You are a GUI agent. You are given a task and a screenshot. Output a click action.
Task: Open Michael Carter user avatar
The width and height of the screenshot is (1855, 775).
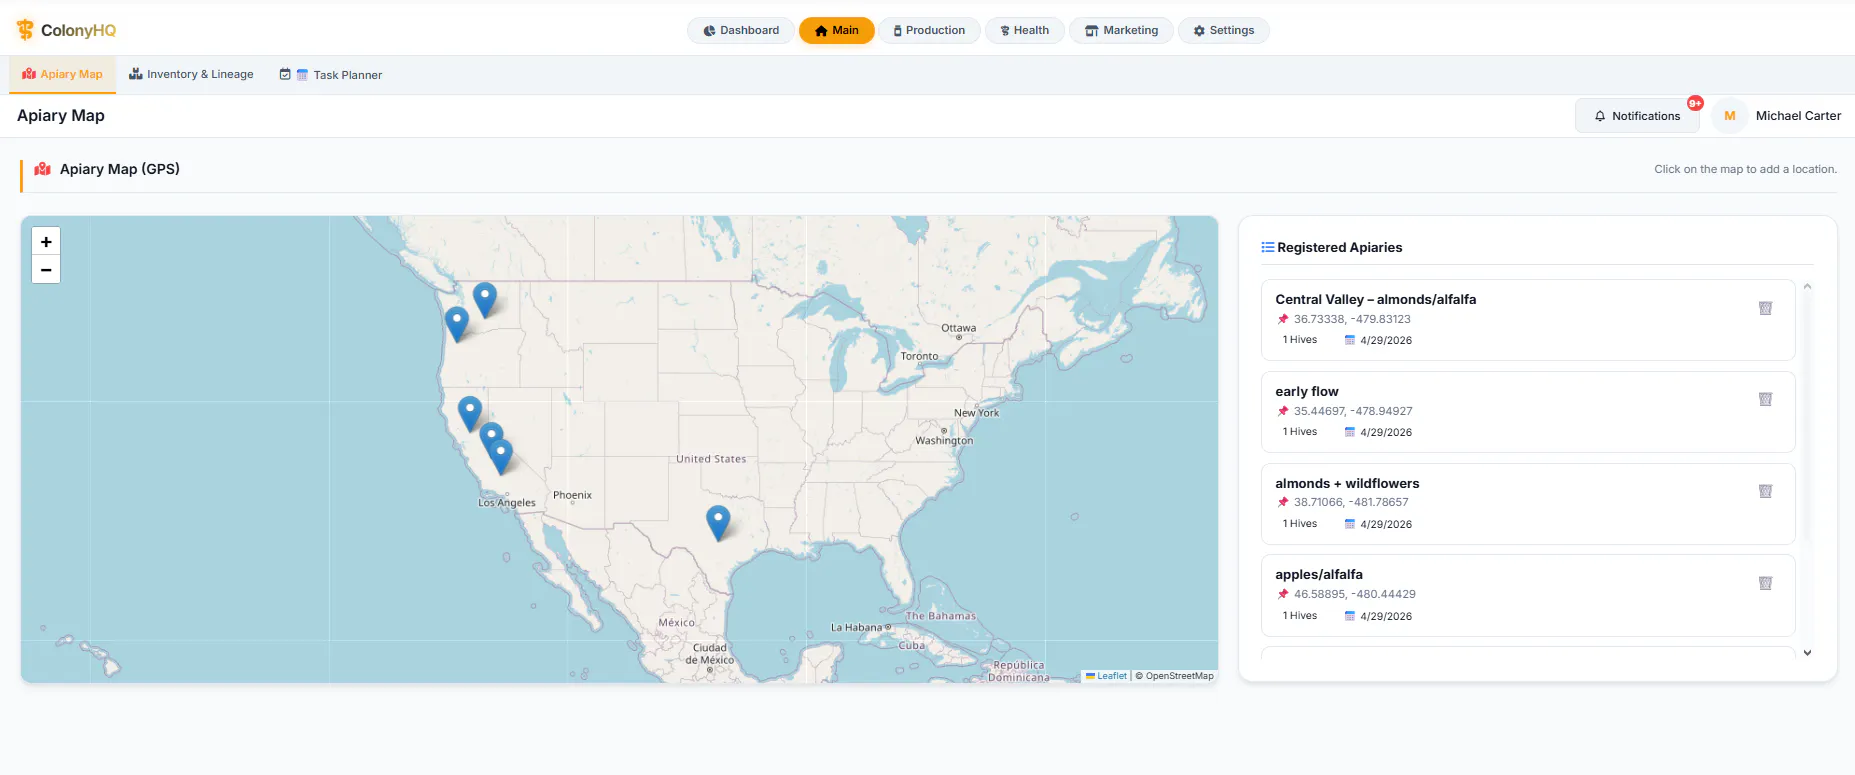pyautogui.click(x=1729, y=116)
